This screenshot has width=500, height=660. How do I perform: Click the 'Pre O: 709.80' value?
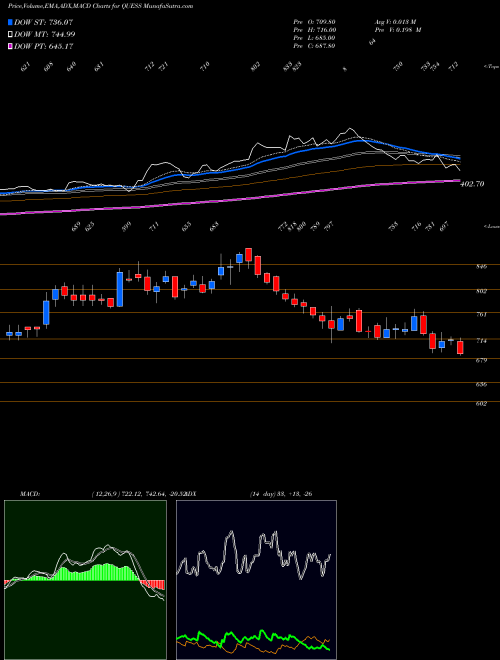314,22
